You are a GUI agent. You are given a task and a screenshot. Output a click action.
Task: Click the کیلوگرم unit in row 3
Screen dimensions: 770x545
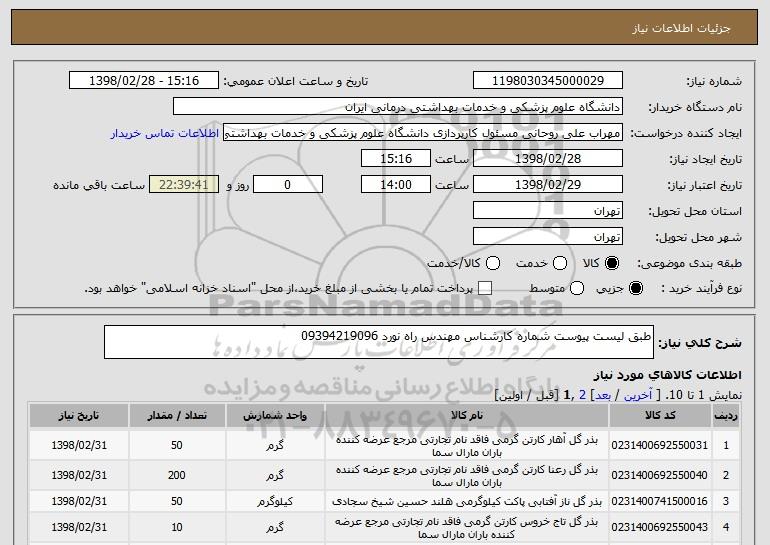point(275,501)
